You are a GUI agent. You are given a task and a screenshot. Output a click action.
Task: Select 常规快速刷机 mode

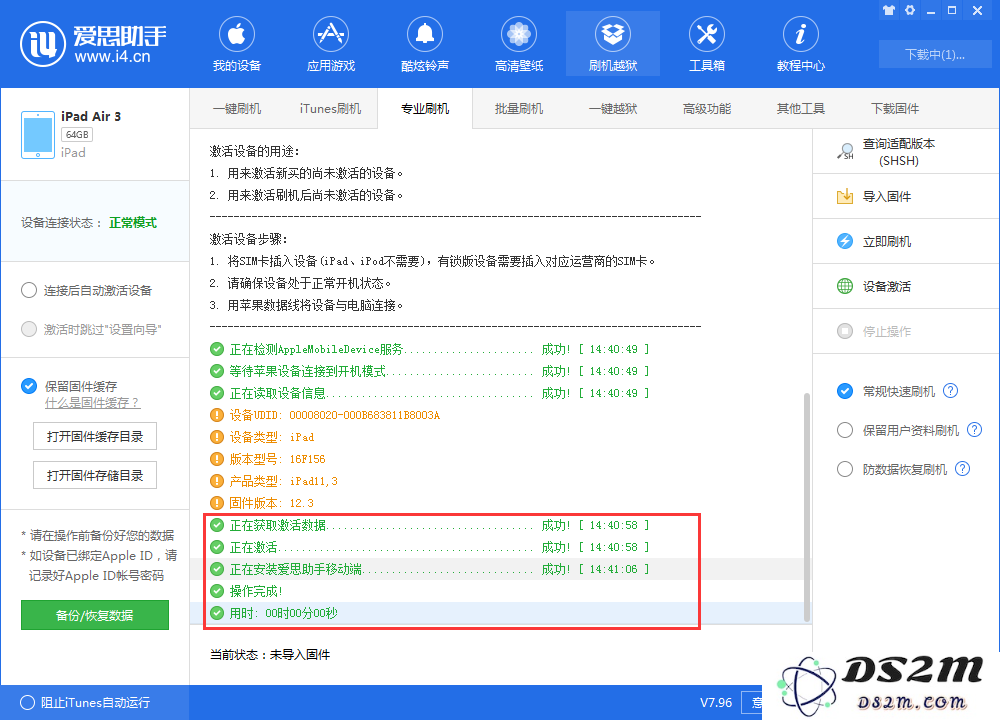coord(845,391)
